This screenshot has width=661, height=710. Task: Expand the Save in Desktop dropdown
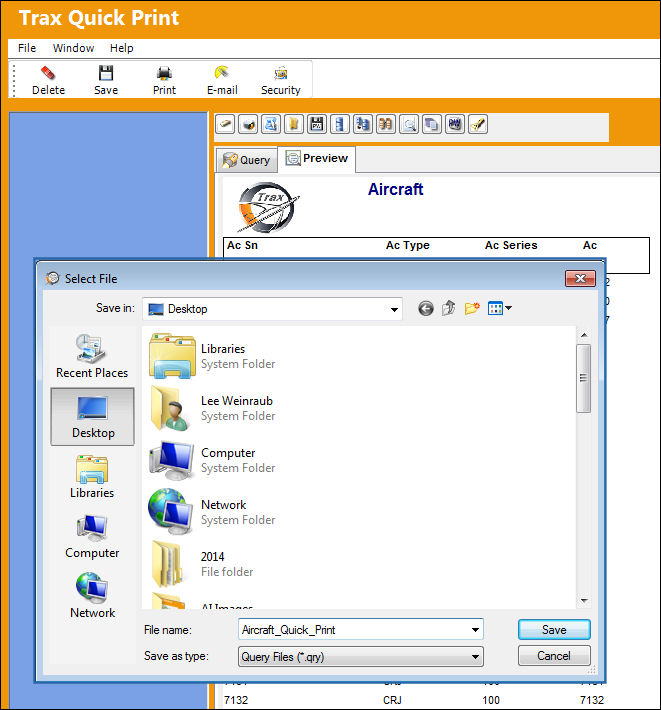tap(394, 310)
